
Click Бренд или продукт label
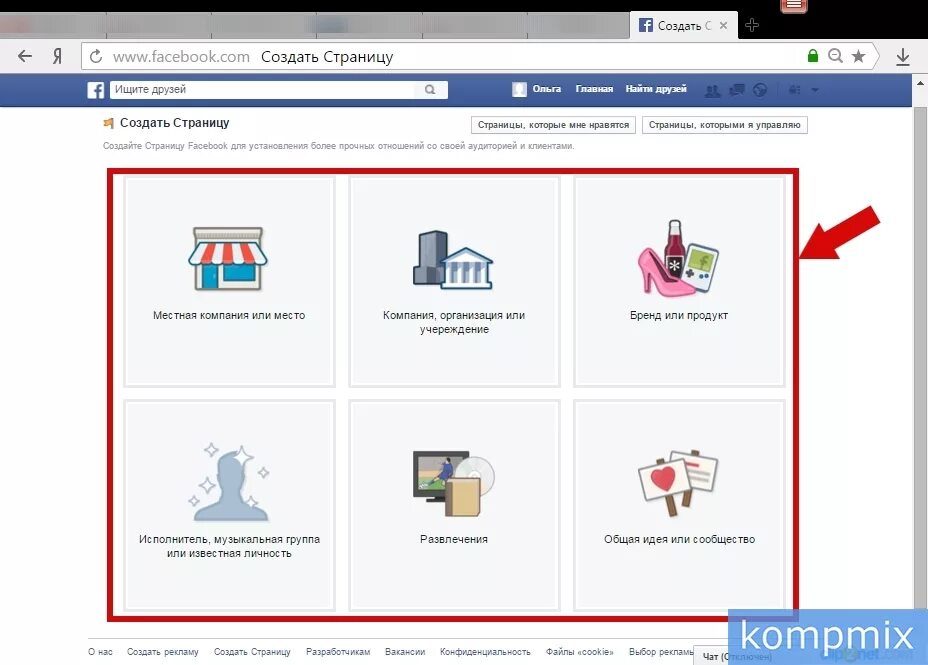click(x=679, y=315)
